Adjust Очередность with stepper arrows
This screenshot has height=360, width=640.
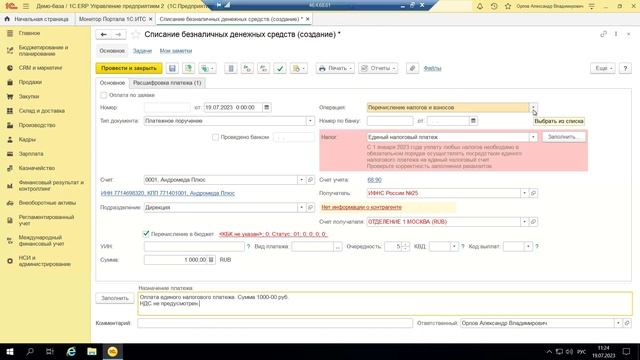[x=405, y=246]
